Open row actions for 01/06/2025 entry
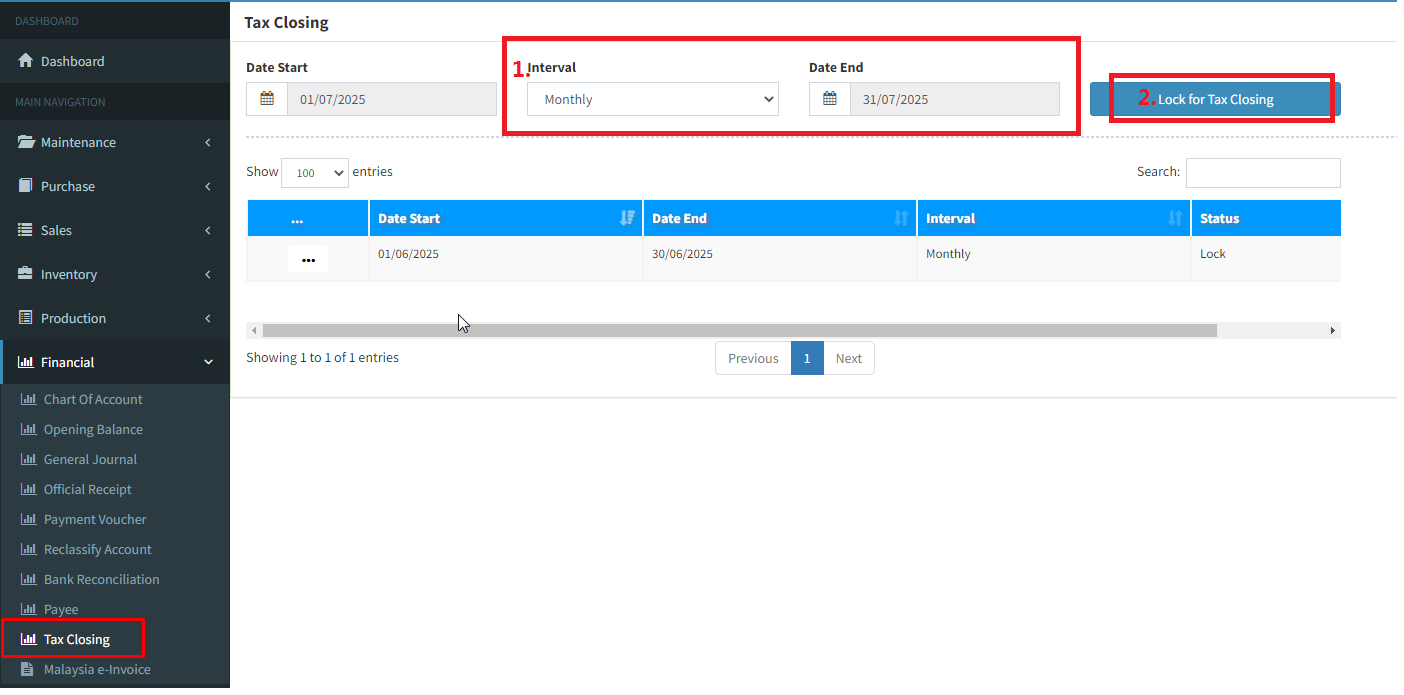The width and height of the screenshot is (1404, 695). click(308, 259)
